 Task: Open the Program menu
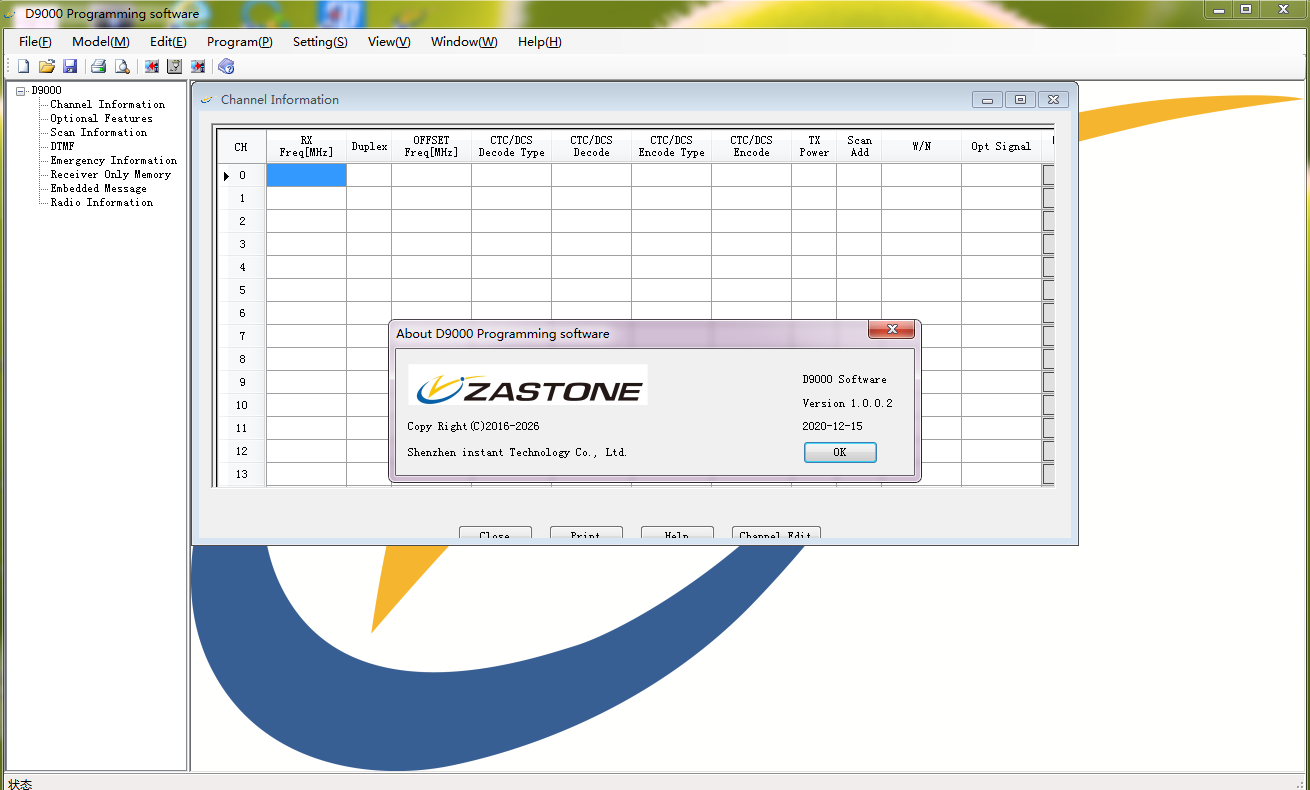[x=239, y=42]
